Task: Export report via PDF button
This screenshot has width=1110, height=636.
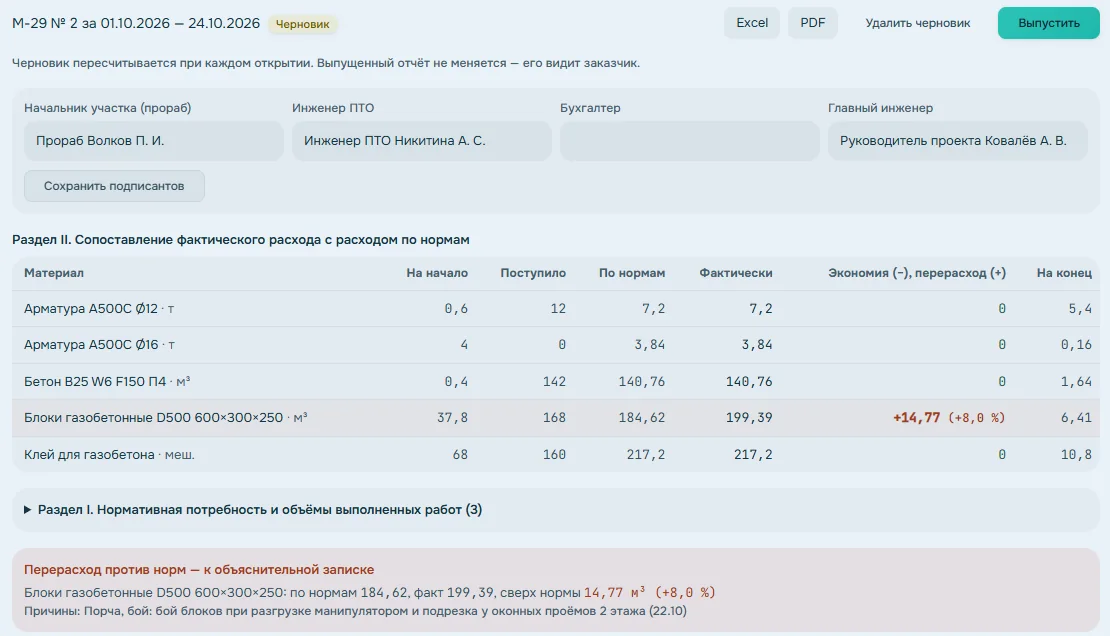Action: [x=813, y=23]
